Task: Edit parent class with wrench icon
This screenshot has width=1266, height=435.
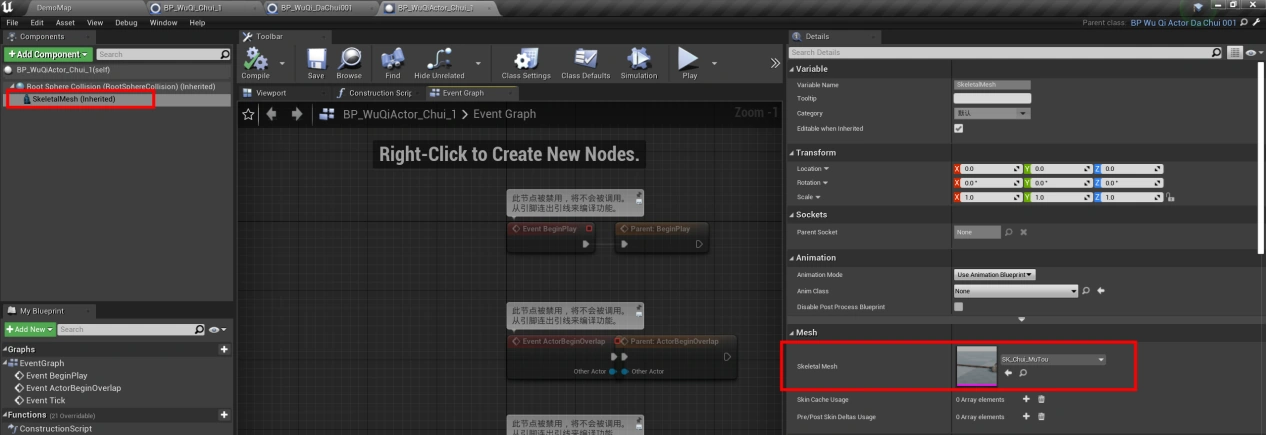Action: point(1255,22)
